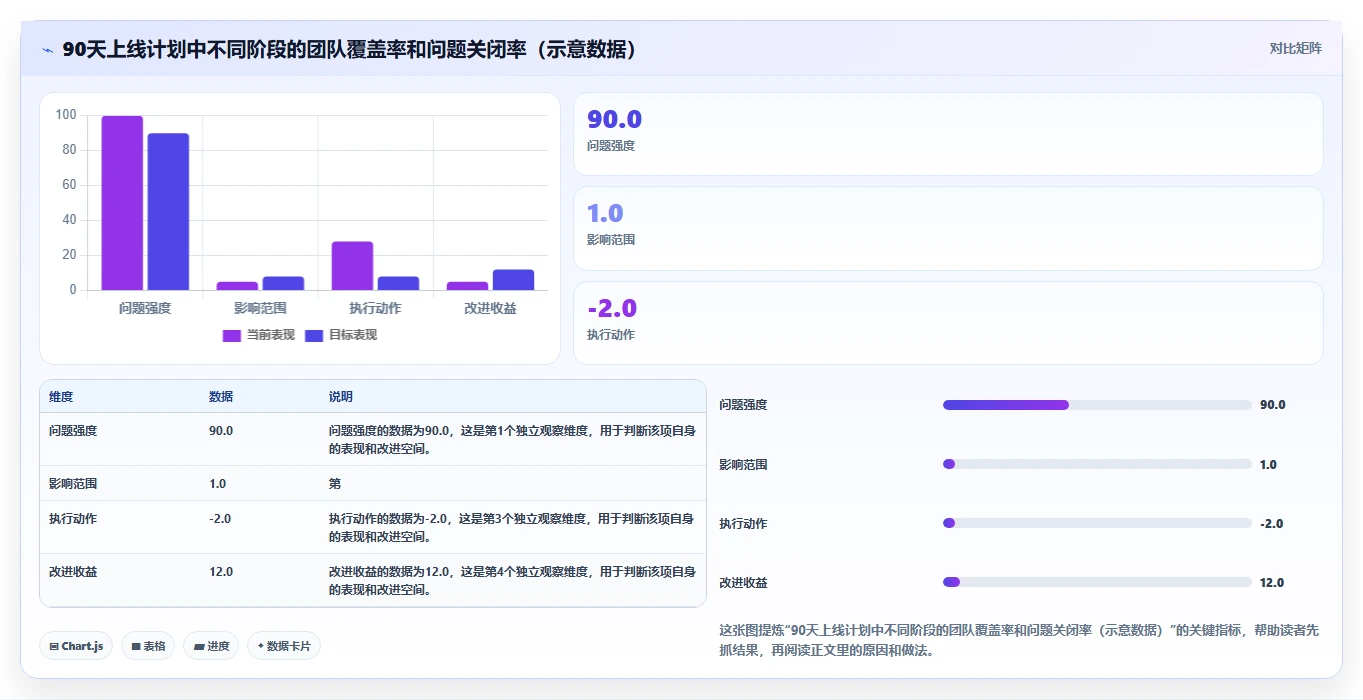Click the 问题强度 目标表现 blue bar
The image size is (1363, 700).
point(168,212)
